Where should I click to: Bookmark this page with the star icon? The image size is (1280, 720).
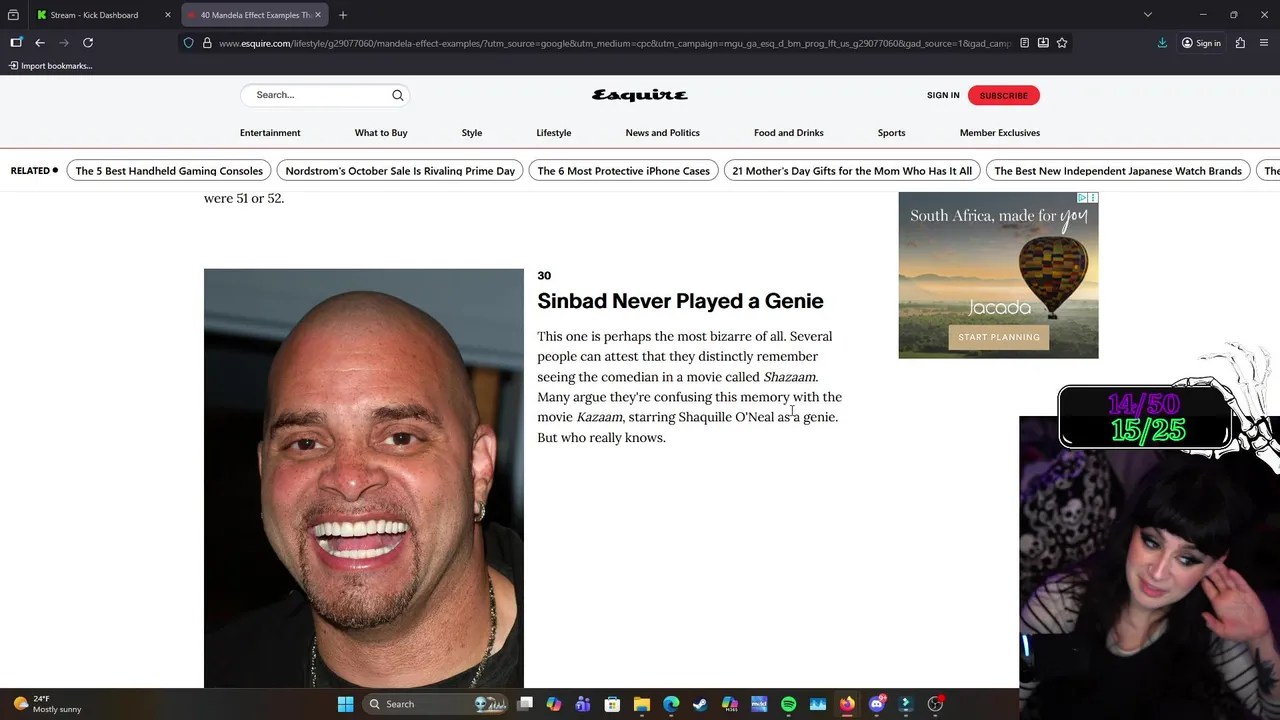[1062, 43]
